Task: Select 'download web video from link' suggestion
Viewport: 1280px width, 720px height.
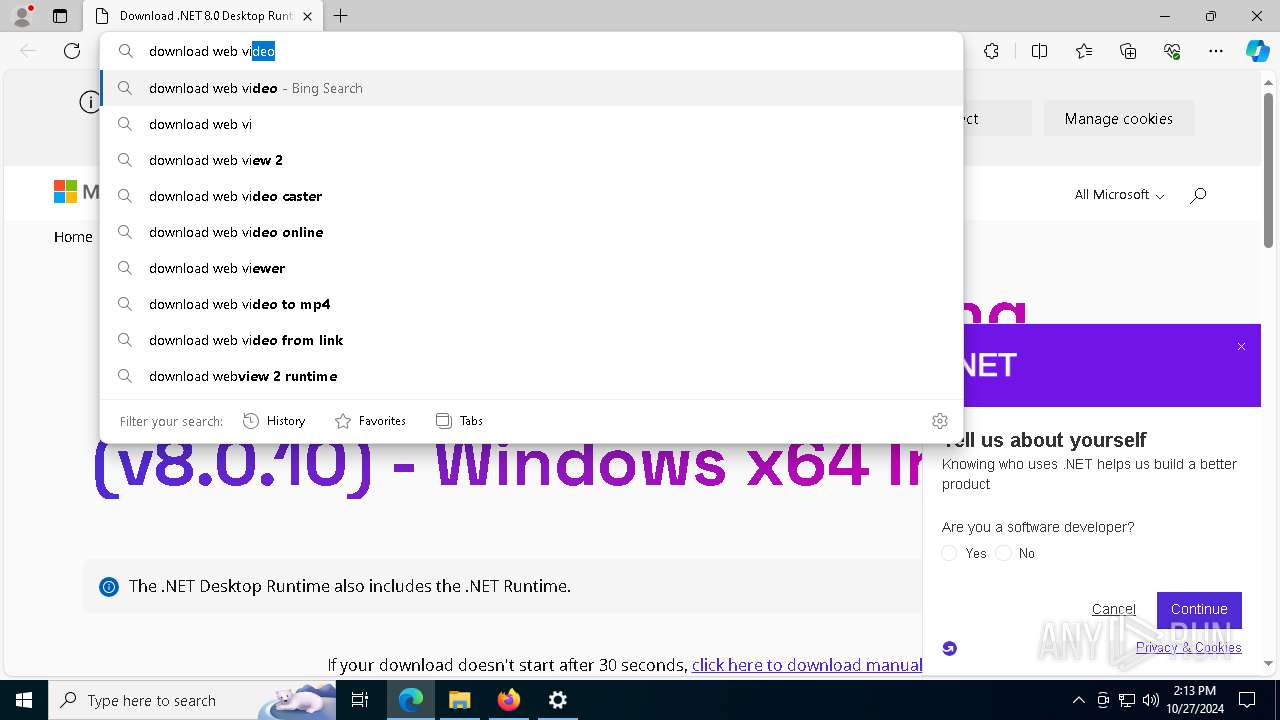Action: pyautogui.click(x=532, y=340)
